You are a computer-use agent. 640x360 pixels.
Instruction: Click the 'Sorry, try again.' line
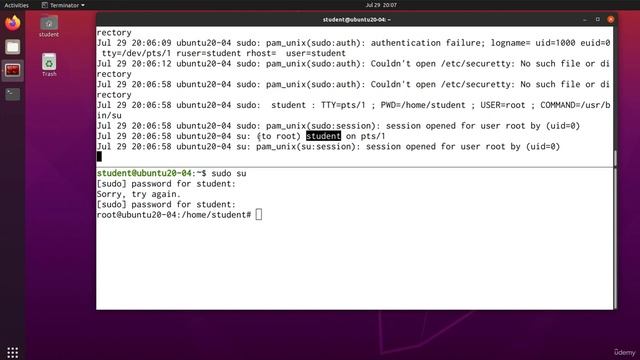pyautogui.click(x=138, y=194)
